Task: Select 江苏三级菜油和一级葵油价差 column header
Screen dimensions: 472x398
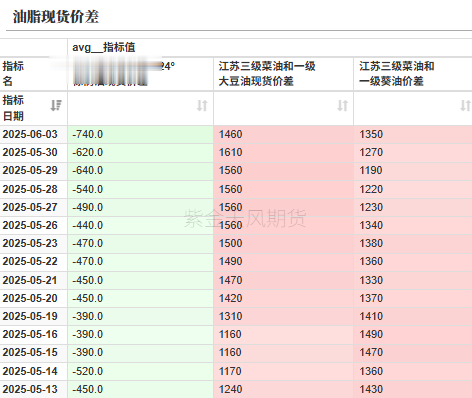Action: [413, 74]
